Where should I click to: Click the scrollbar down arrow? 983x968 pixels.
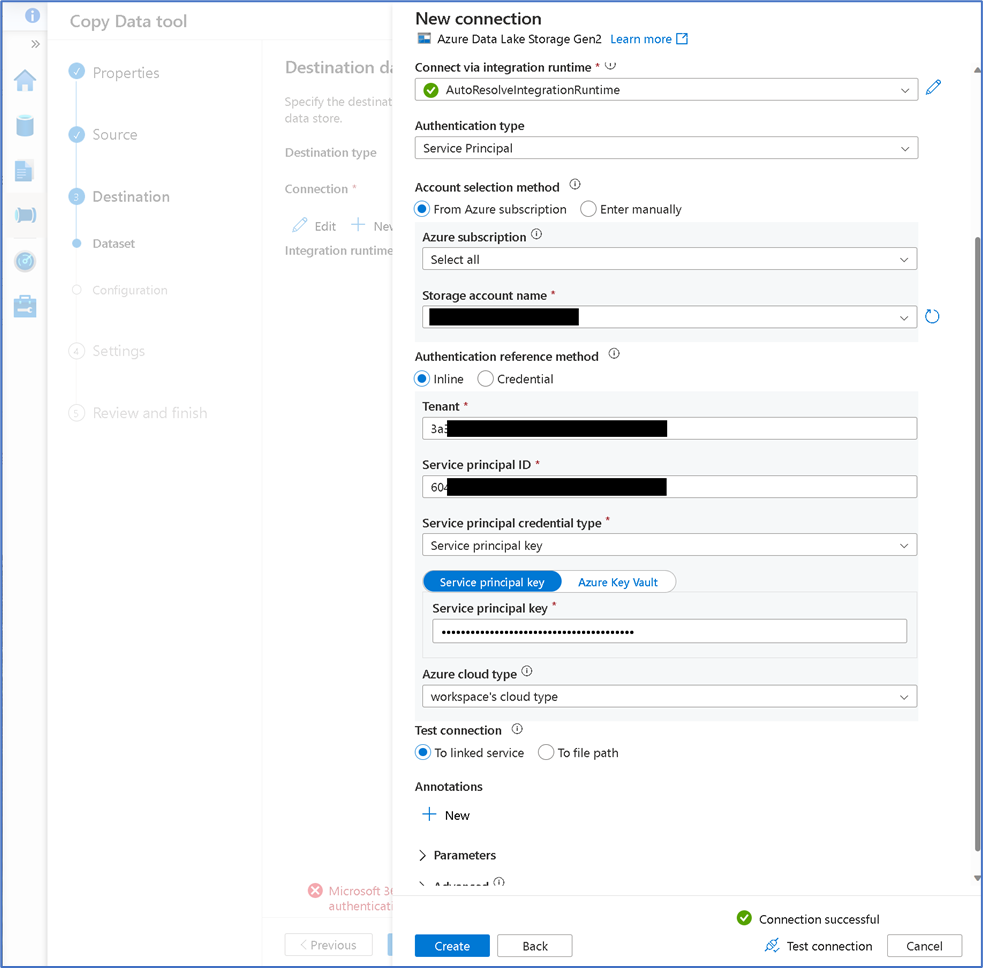click(977, 878)
